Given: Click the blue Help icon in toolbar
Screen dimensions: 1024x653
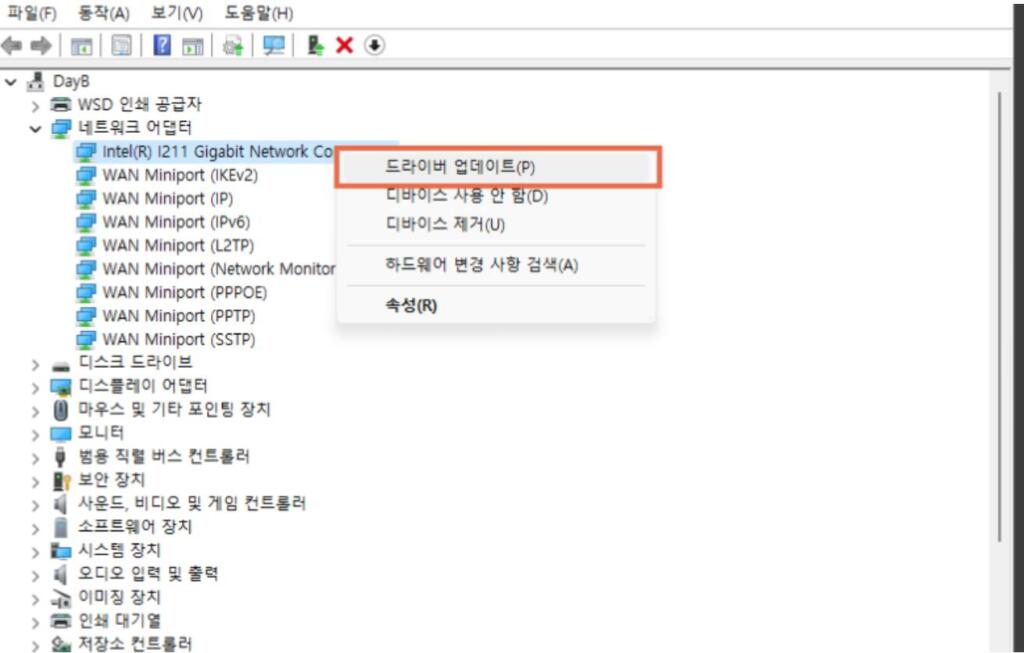Looking at the screenshot, I should pyautogui.click(x=162, y=46).
